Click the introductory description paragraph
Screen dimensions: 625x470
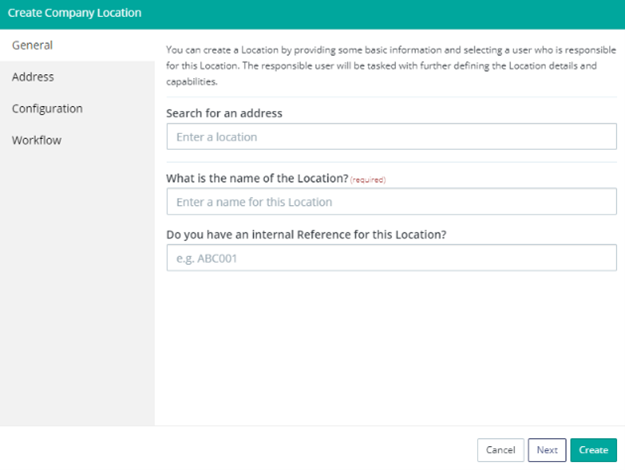point(391,66)
